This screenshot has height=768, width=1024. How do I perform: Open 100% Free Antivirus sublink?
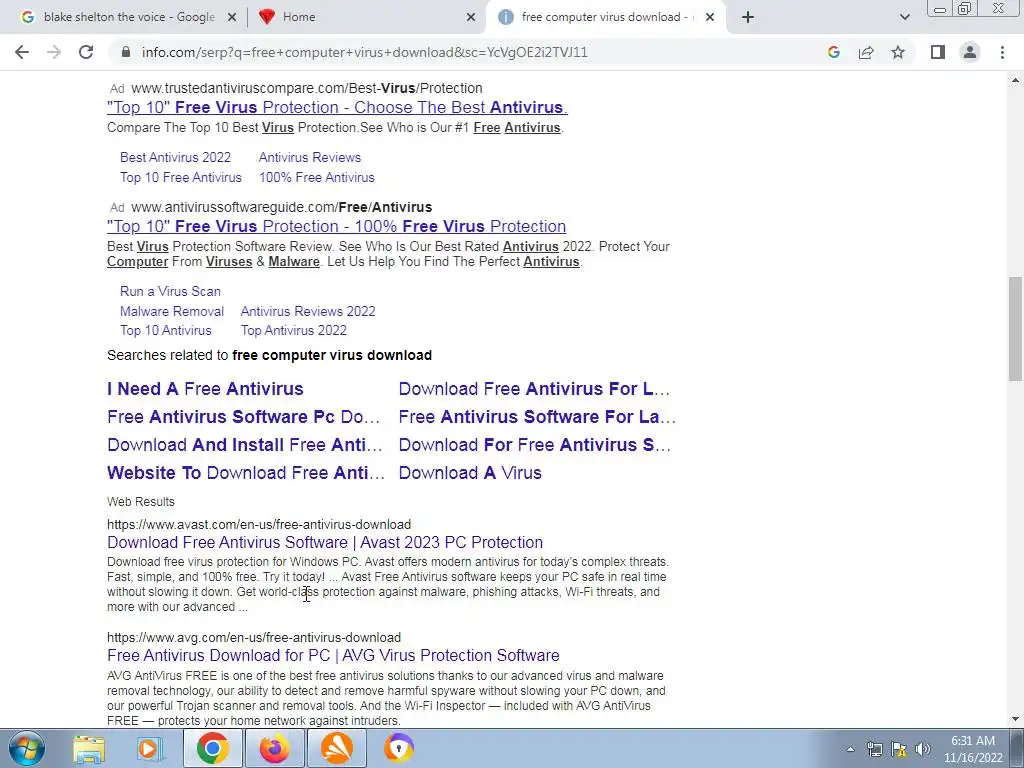click(317, 178)
